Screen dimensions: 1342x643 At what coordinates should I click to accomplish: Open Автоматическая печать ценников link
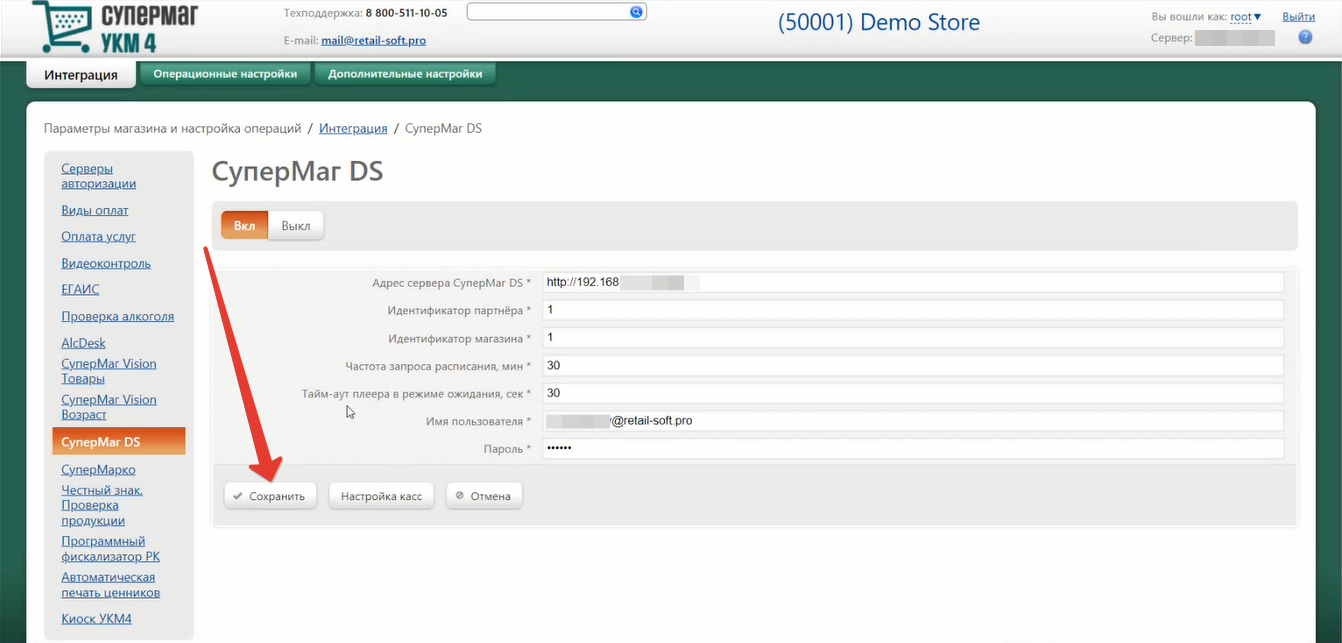coord(111,585)
